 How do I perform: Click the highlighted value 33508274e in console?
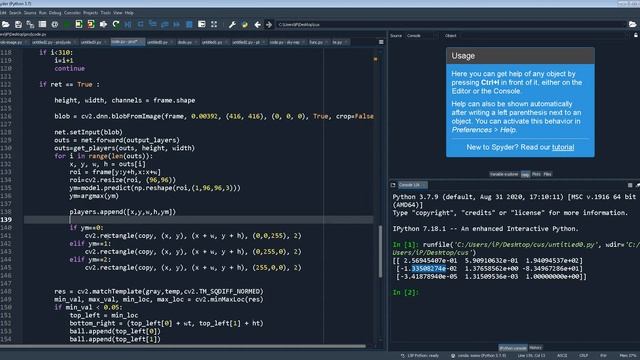429,269
